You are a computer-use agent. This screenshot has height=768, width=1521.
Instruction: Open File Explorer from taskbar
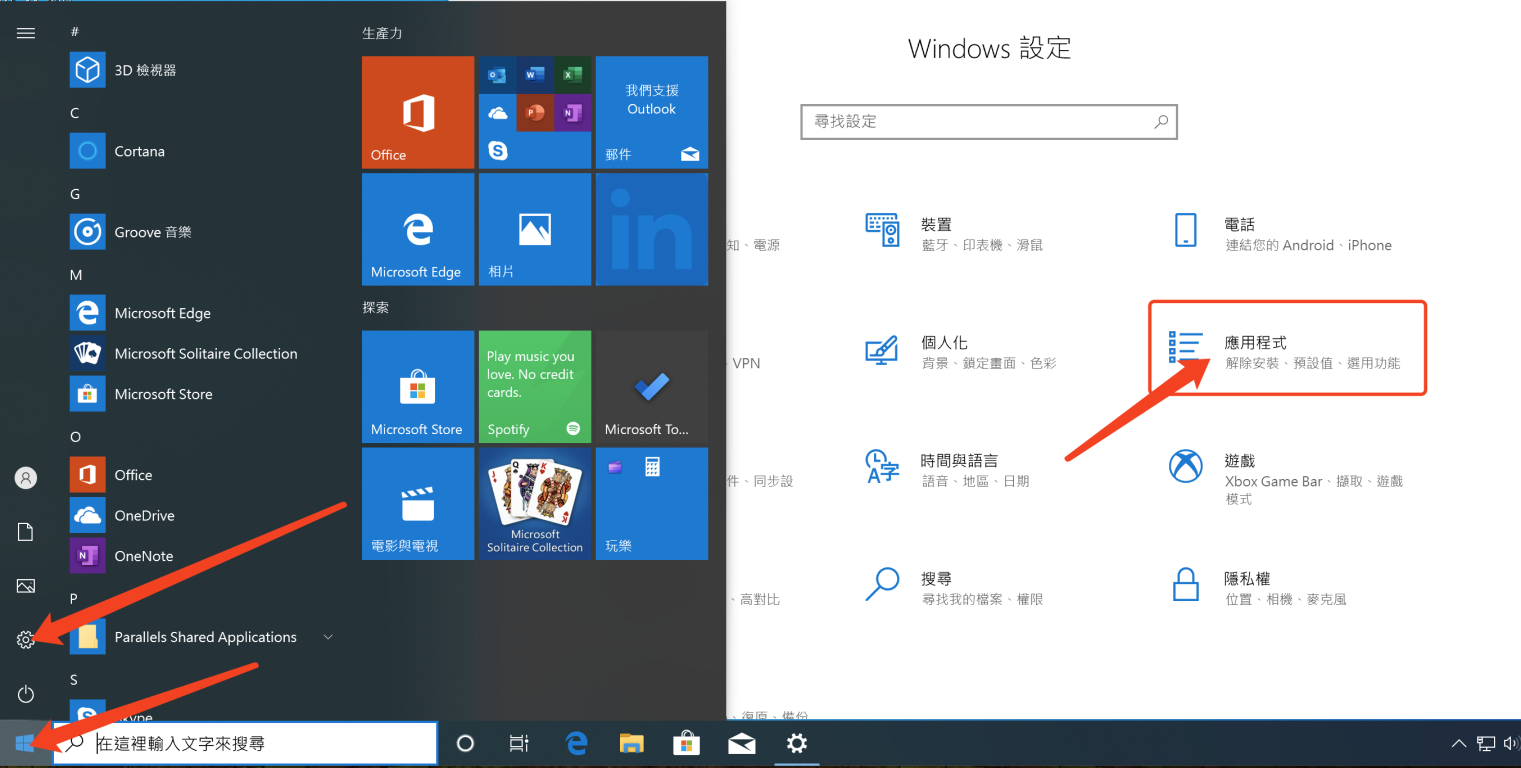(x=631, y=743)
